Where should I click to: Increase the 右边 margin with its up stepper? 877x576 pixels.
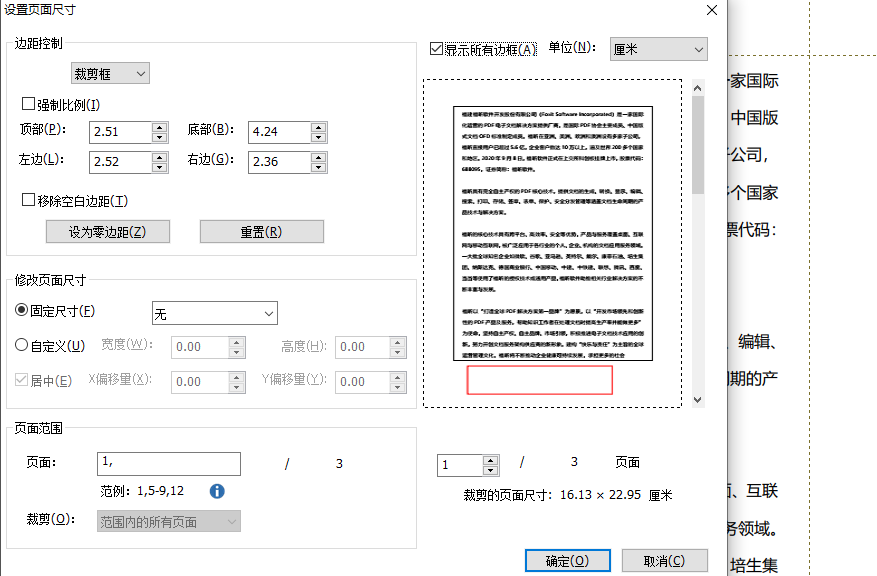[x=318, y=157]
